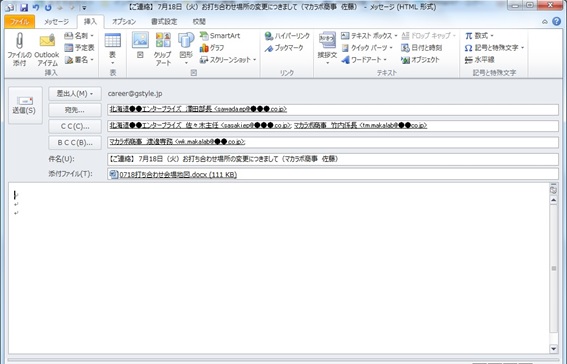
Task: Click the 宛先... button
Action: [75, 110]
